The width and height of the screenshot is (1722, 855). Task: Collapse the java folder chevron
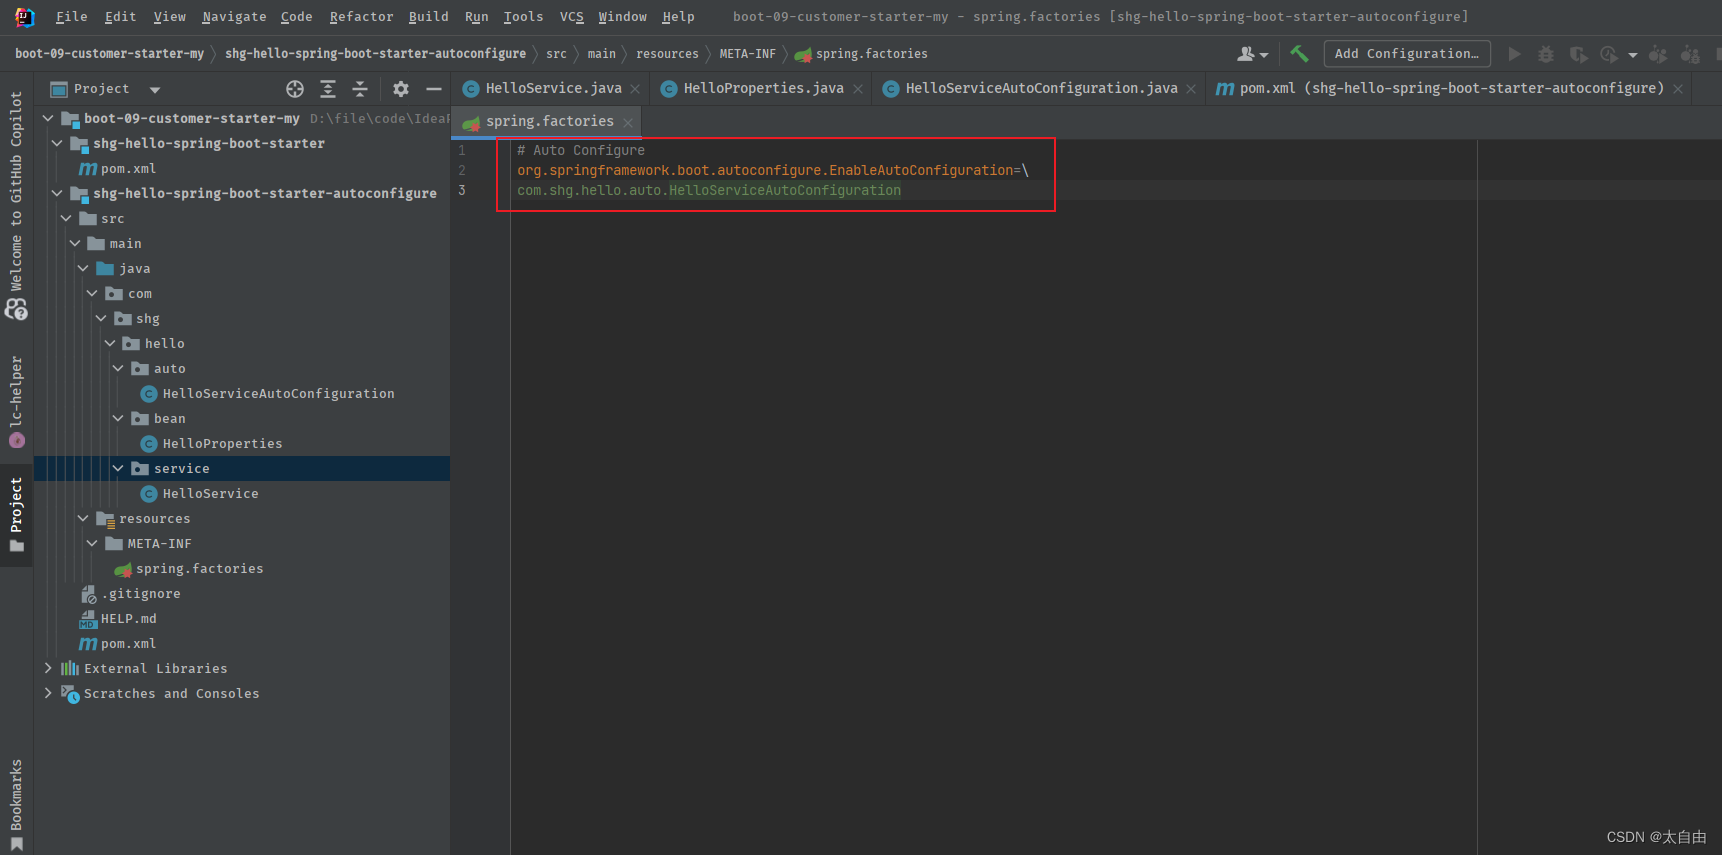tap(83, 268)
